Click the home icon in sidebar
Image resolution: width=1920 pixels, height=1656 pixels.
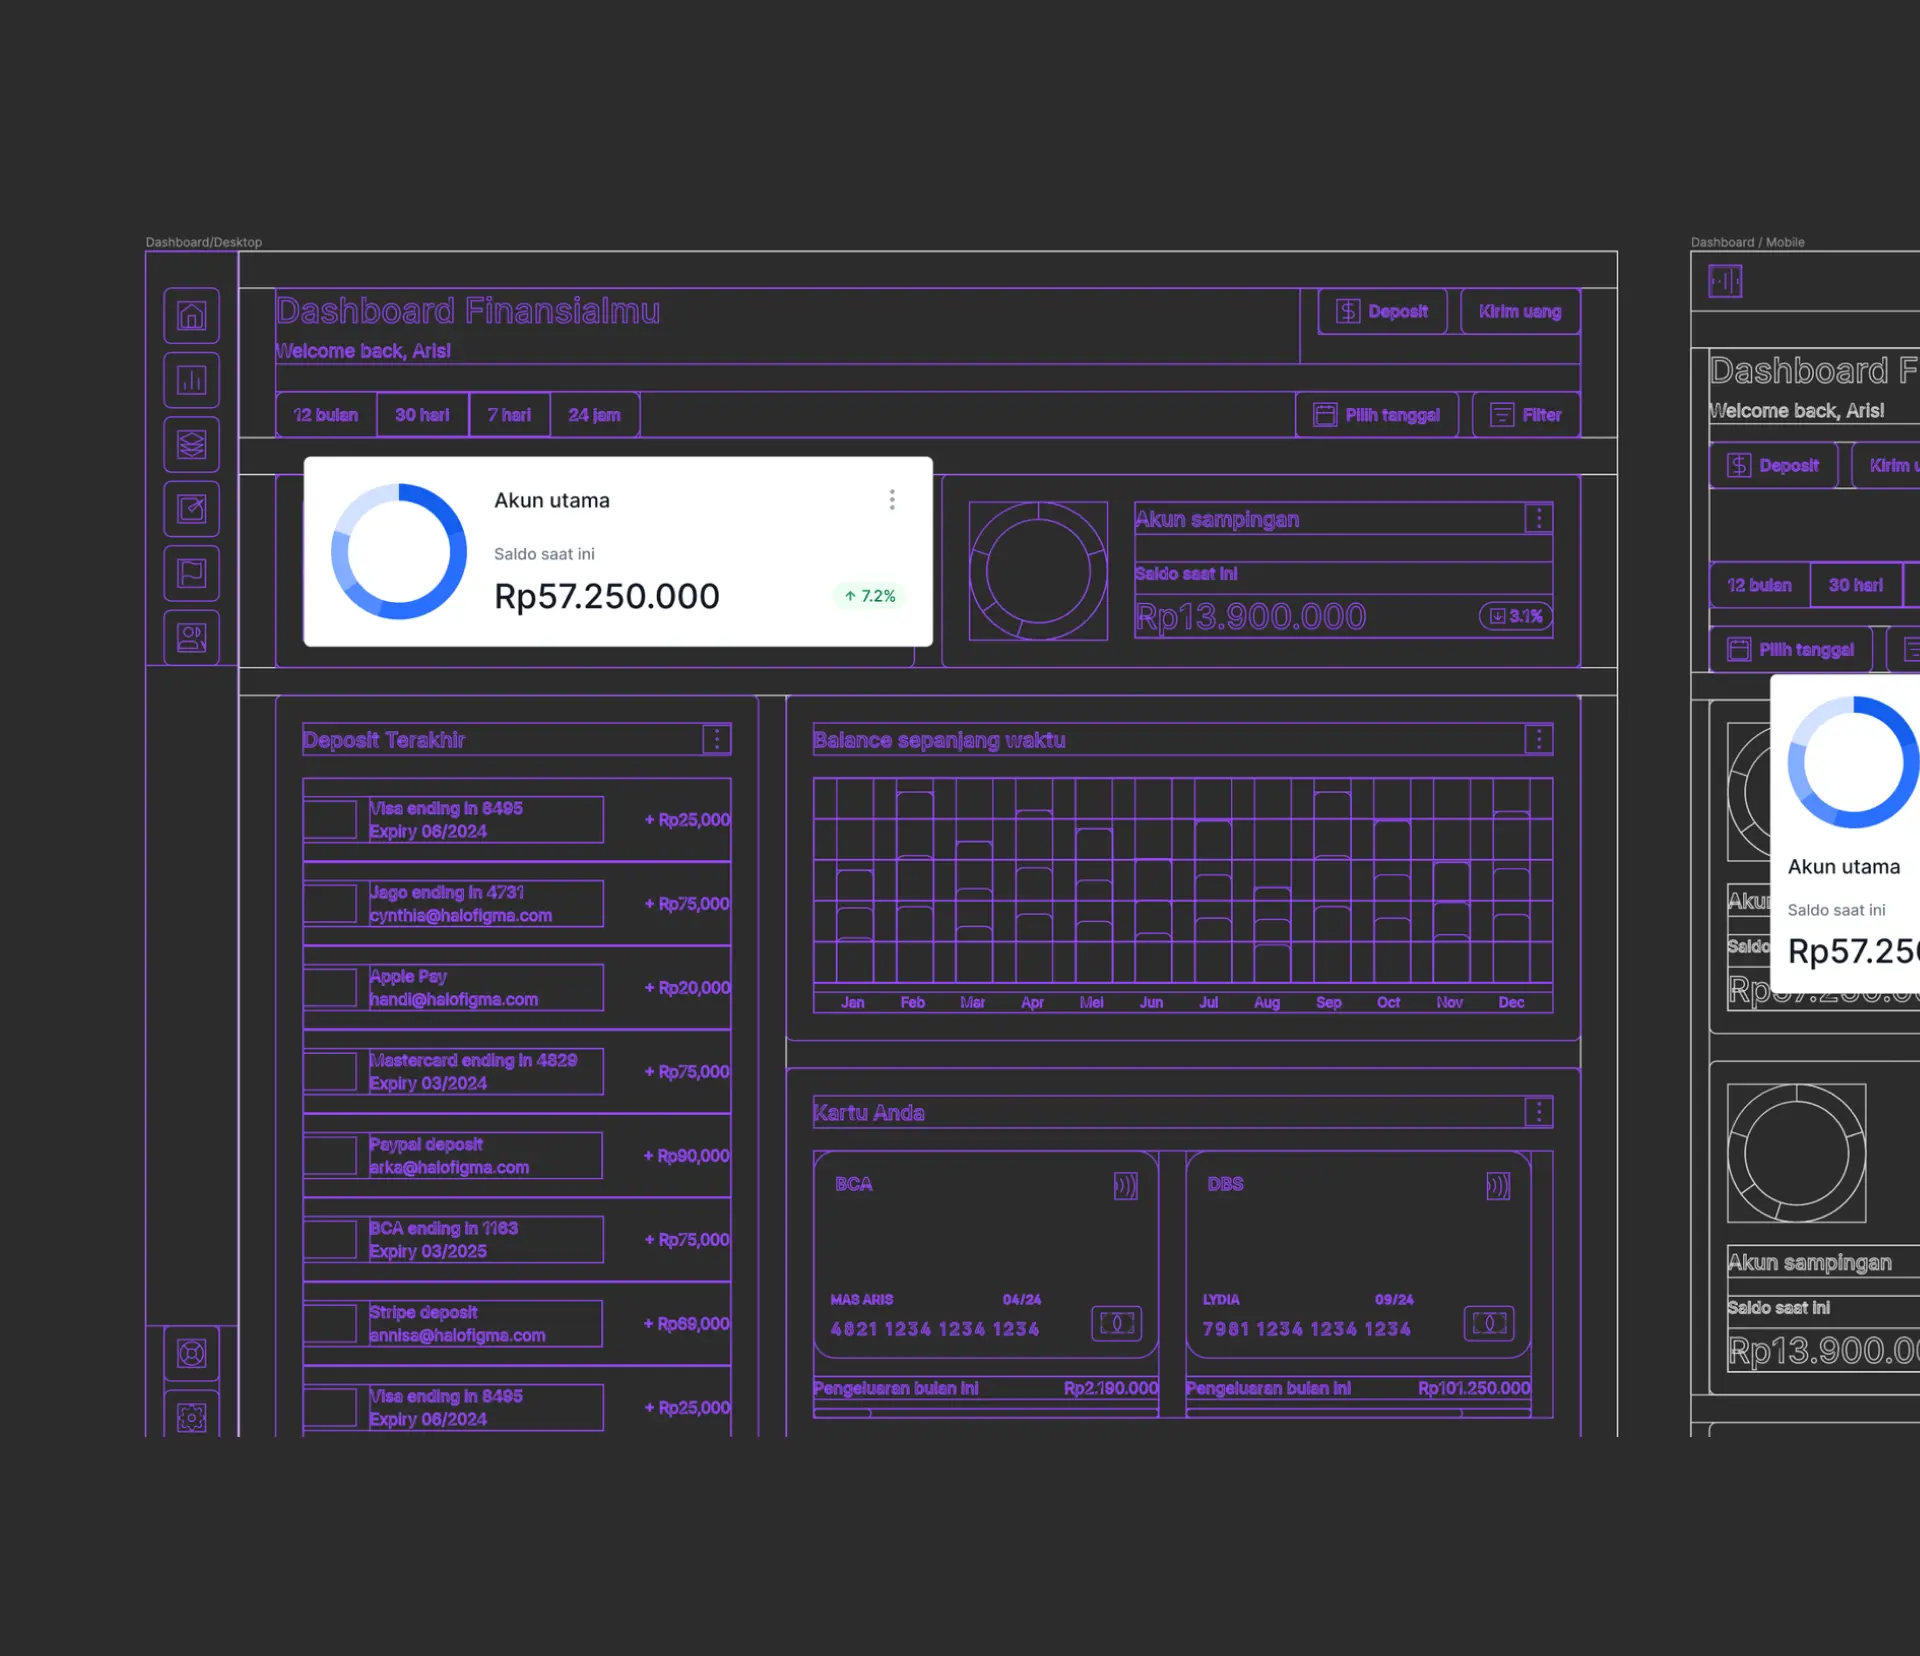(191, 316)
